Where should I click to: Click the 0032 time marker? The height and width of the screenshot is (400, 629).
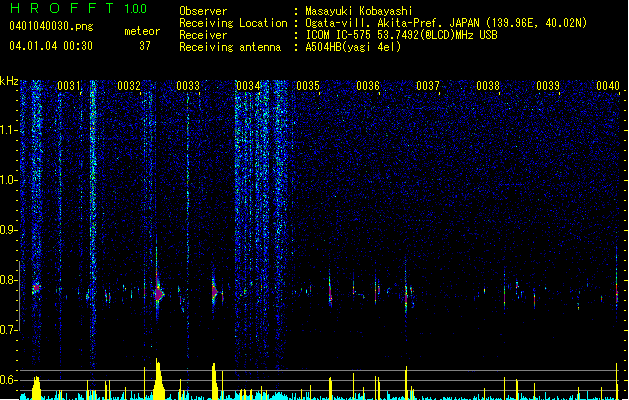pyautogui.click(x=129, y=86)
